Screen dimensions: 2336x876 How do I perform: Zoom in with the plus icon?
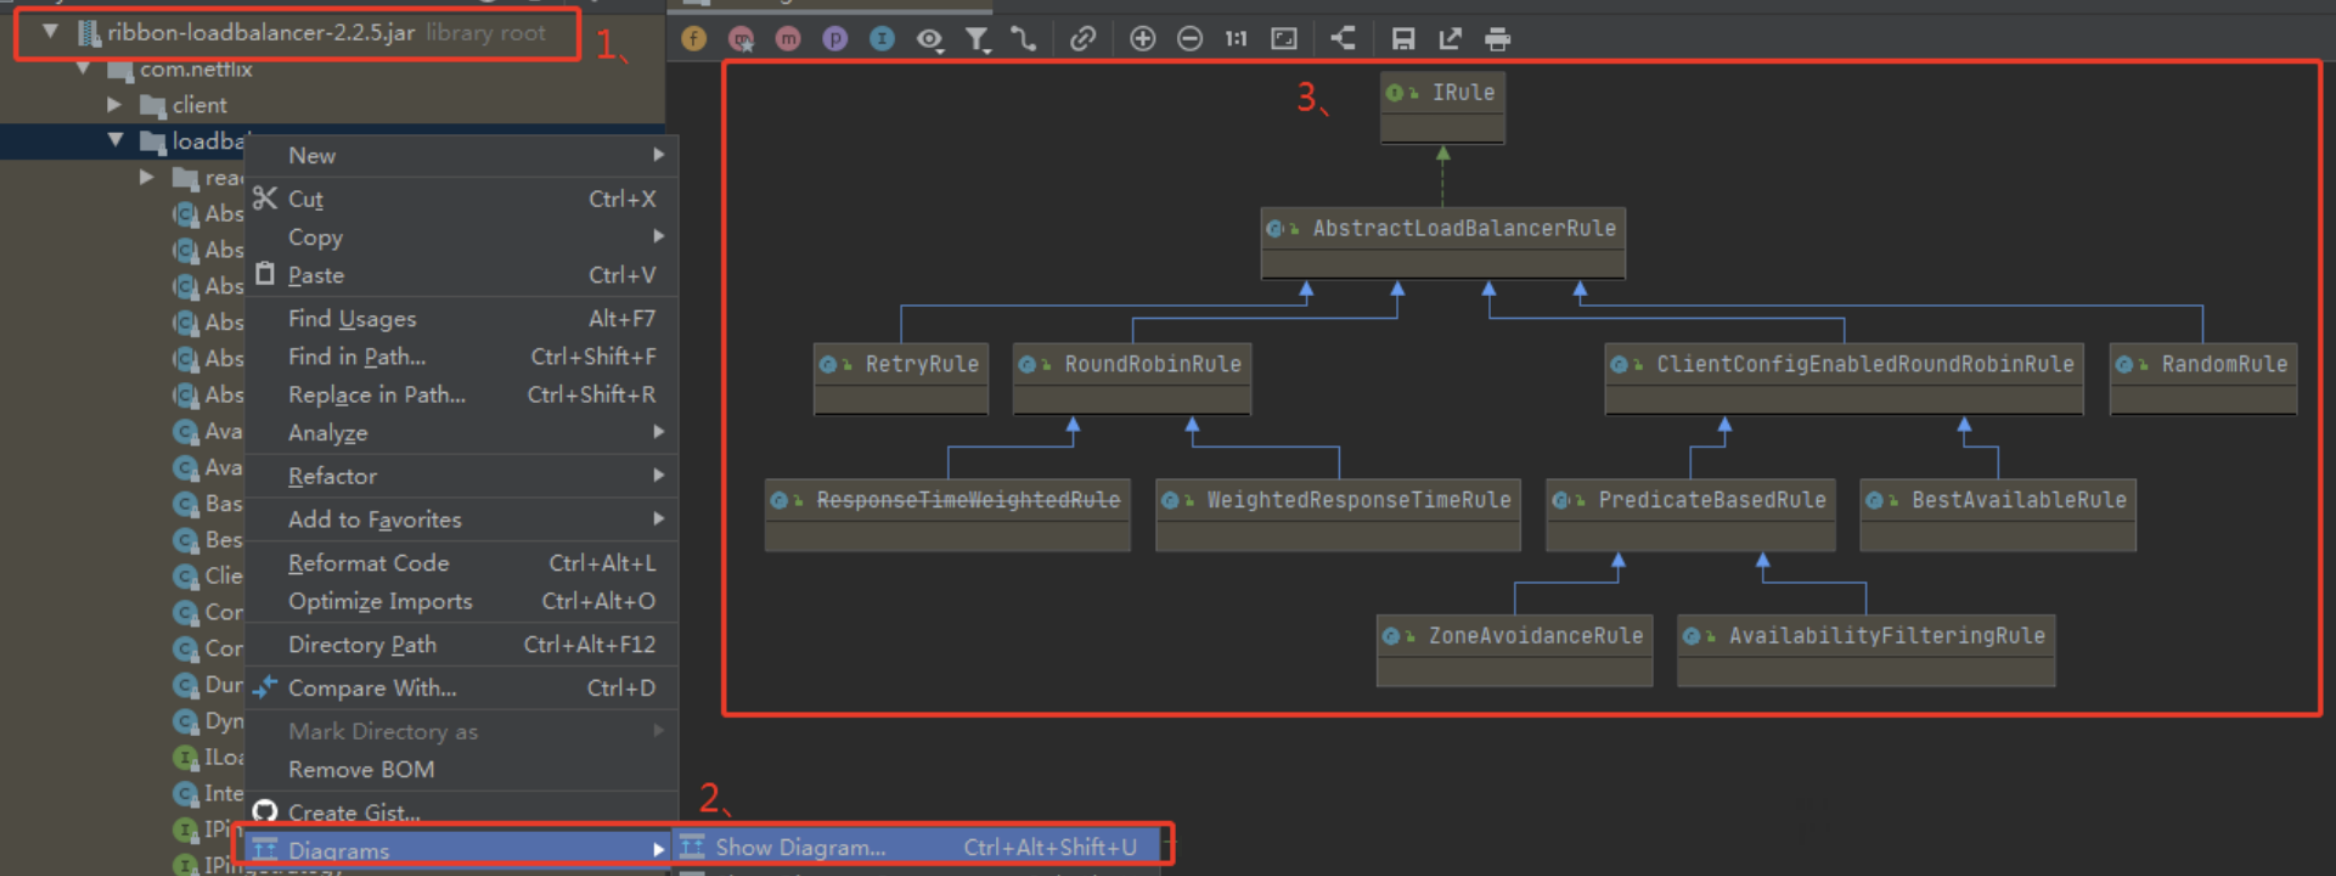1142,39
